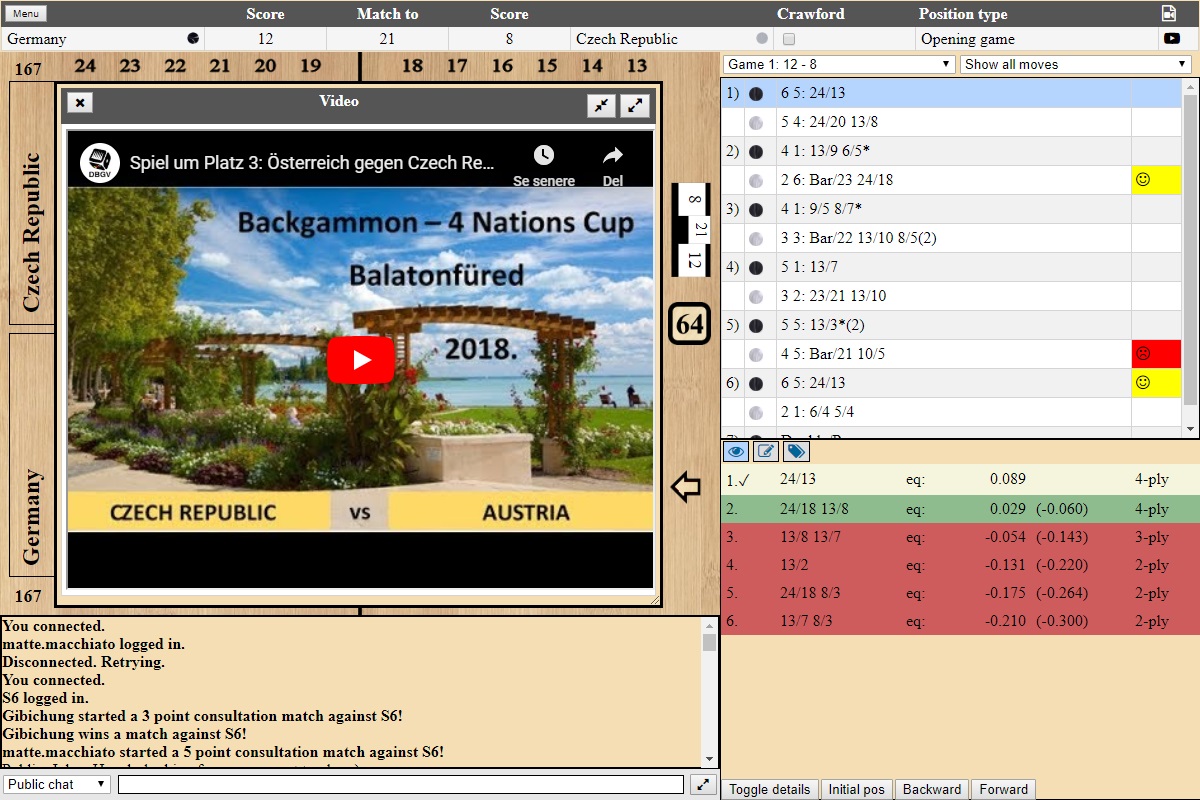Click the Backward button
Image resolution: width=1200 pixels, height=800 pixels.
click(932, 789)
